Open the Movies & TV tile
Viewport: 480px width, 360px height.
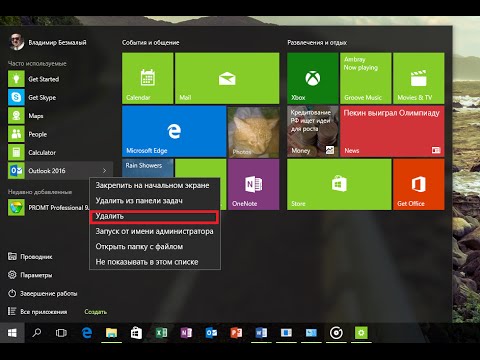pos(419,78)
